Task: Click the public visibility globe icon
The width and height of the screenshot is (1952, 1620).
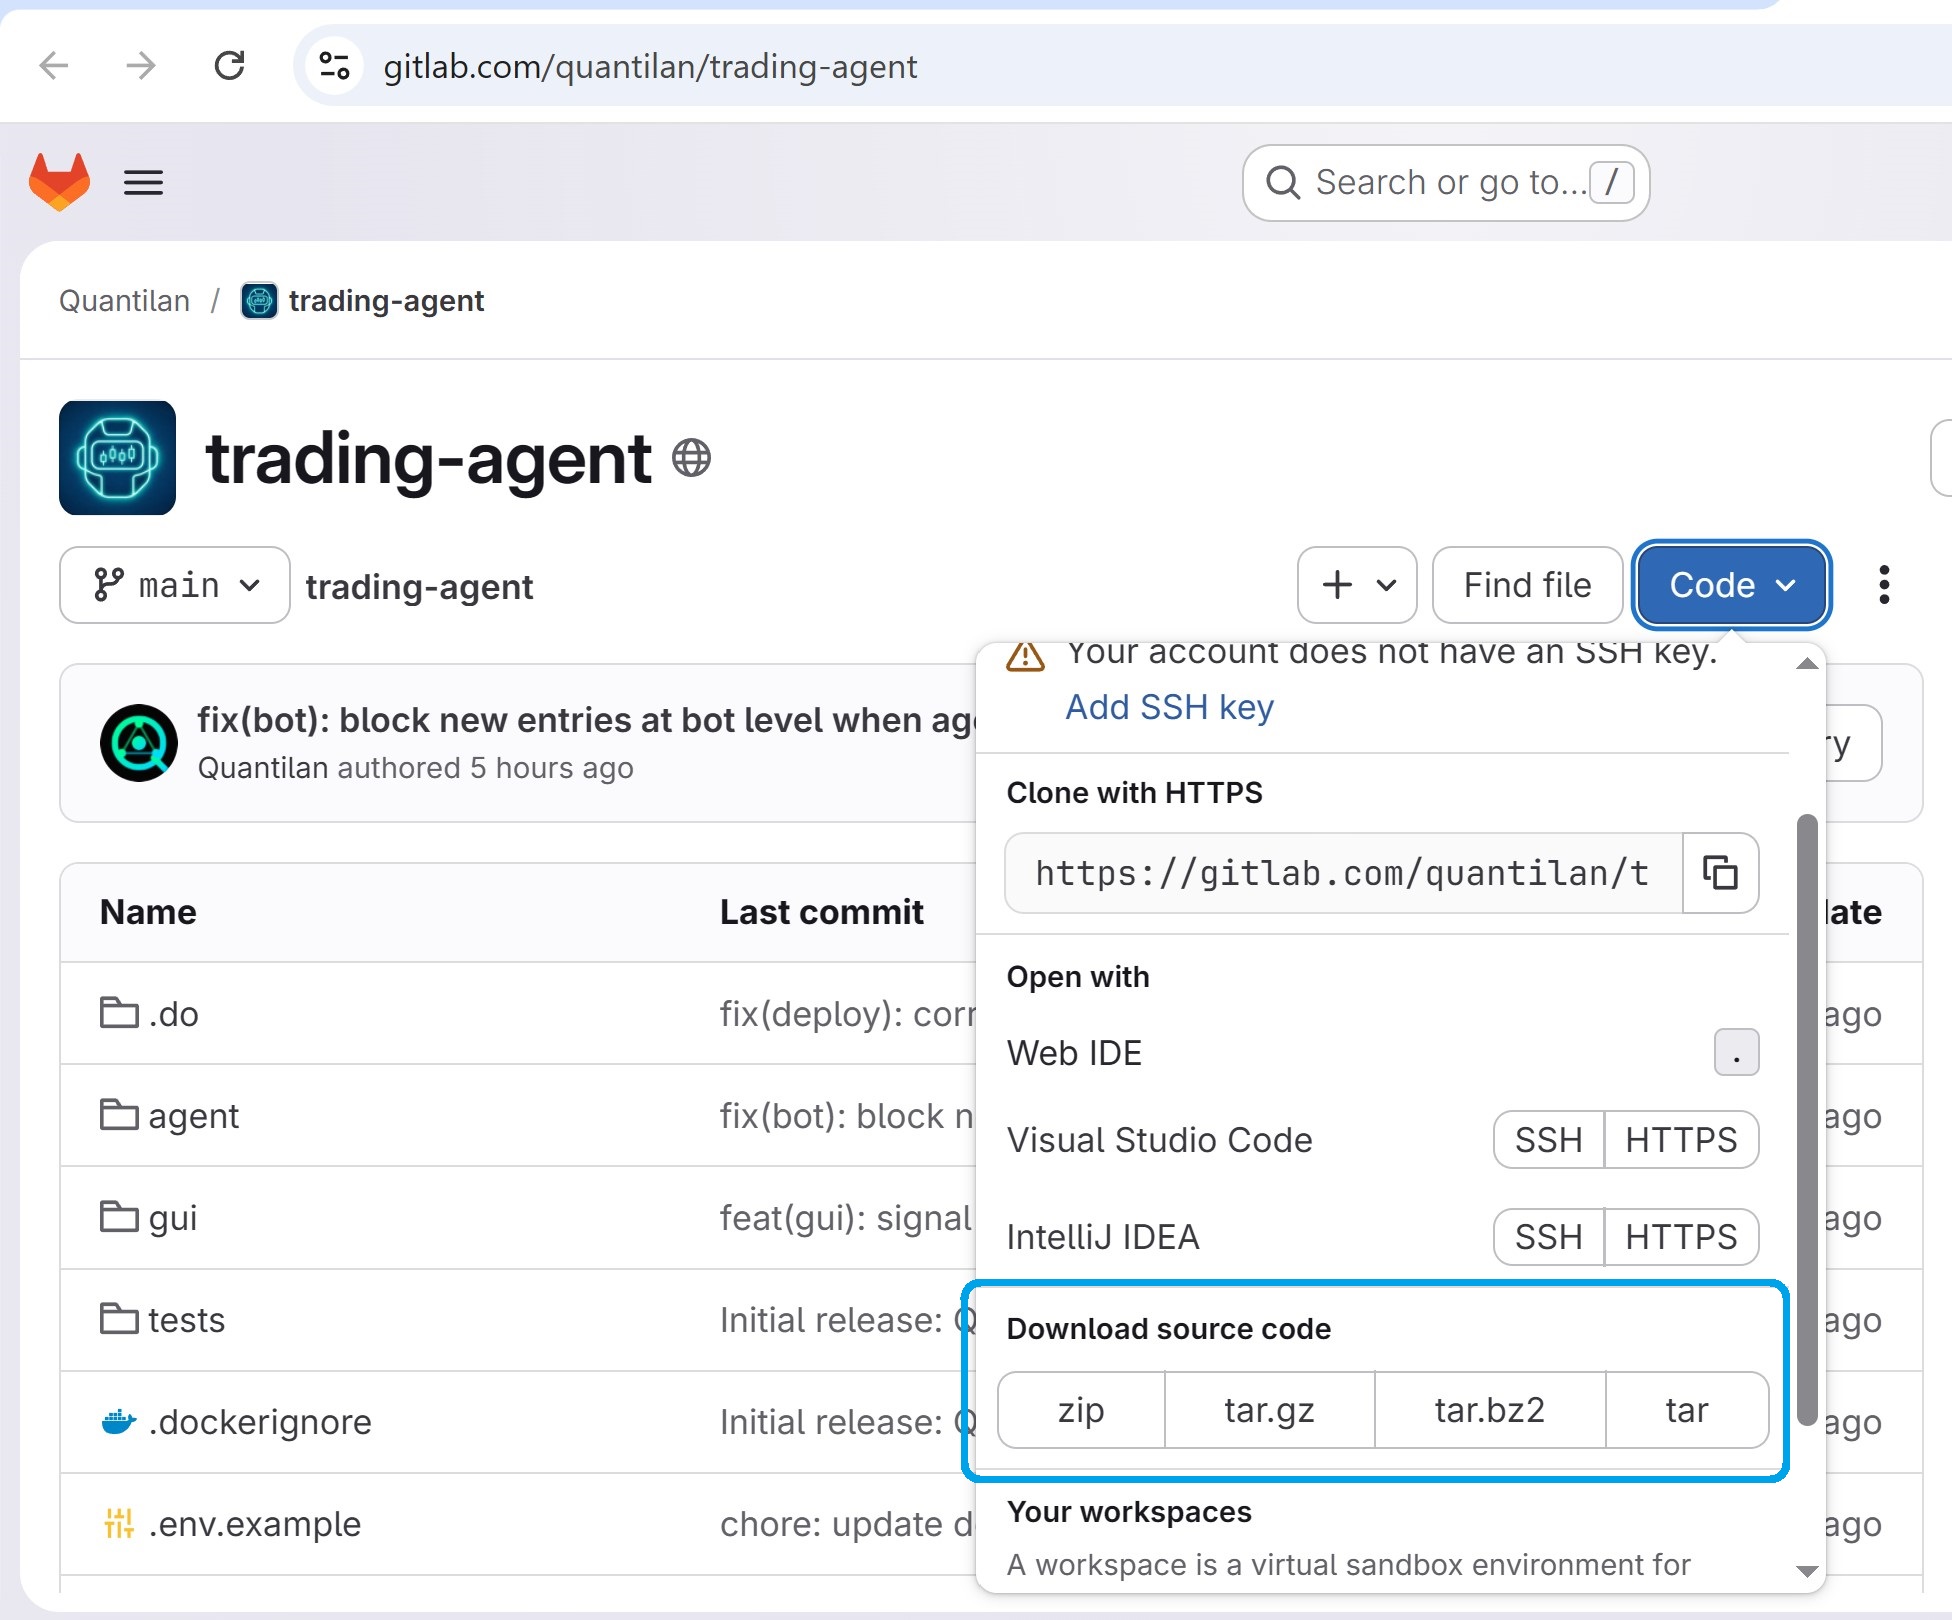Action: coord(691,458)
